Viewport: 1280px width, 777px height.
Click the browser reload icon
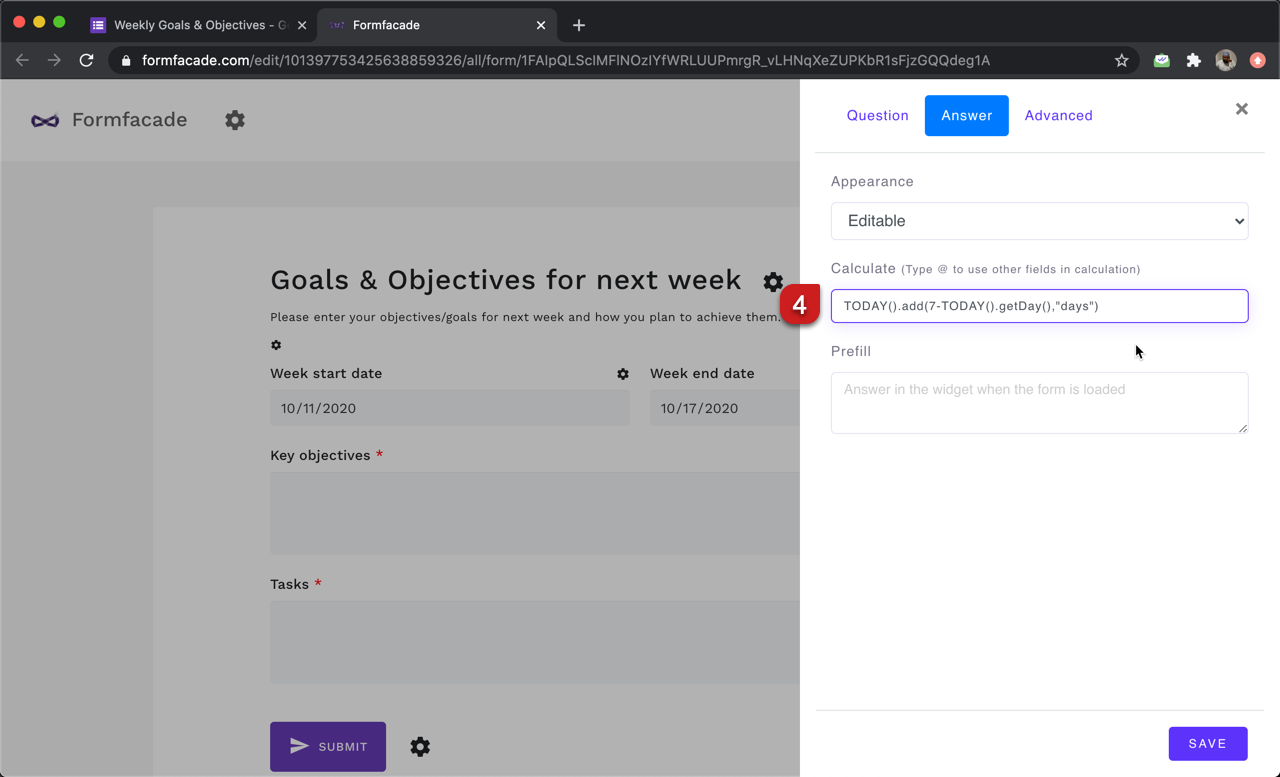87,60
